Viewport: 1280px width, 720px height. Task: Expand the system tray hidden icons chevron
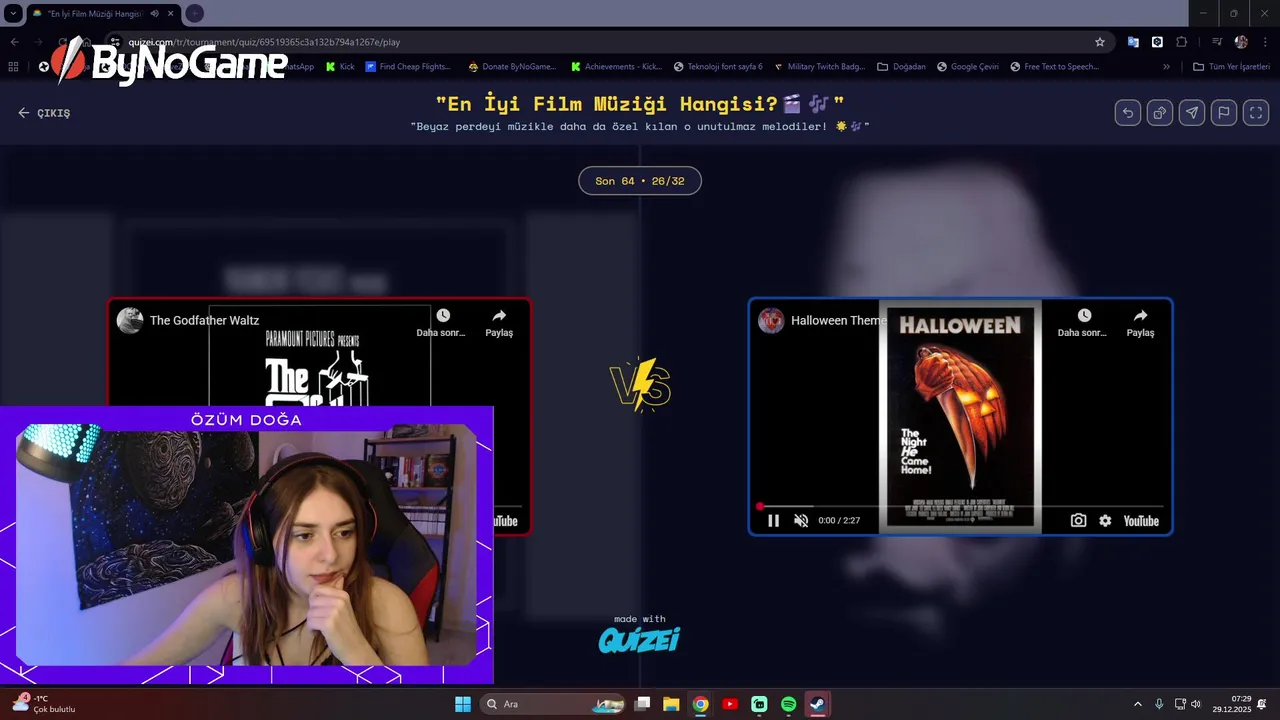[1137, 704]
